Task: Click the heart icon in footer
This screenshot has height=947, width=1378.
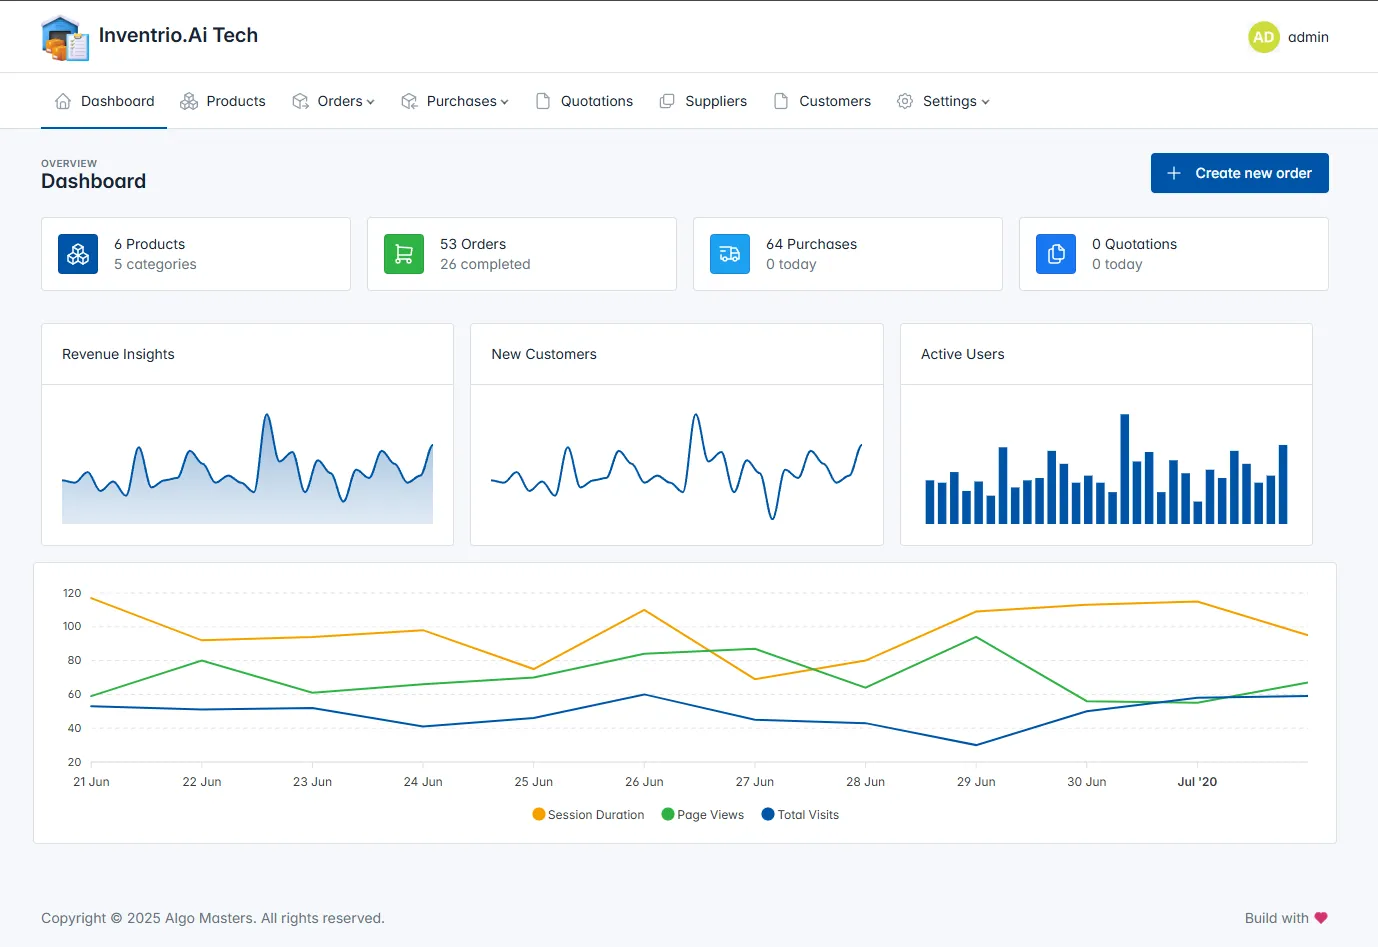Action: point(1321,918)
